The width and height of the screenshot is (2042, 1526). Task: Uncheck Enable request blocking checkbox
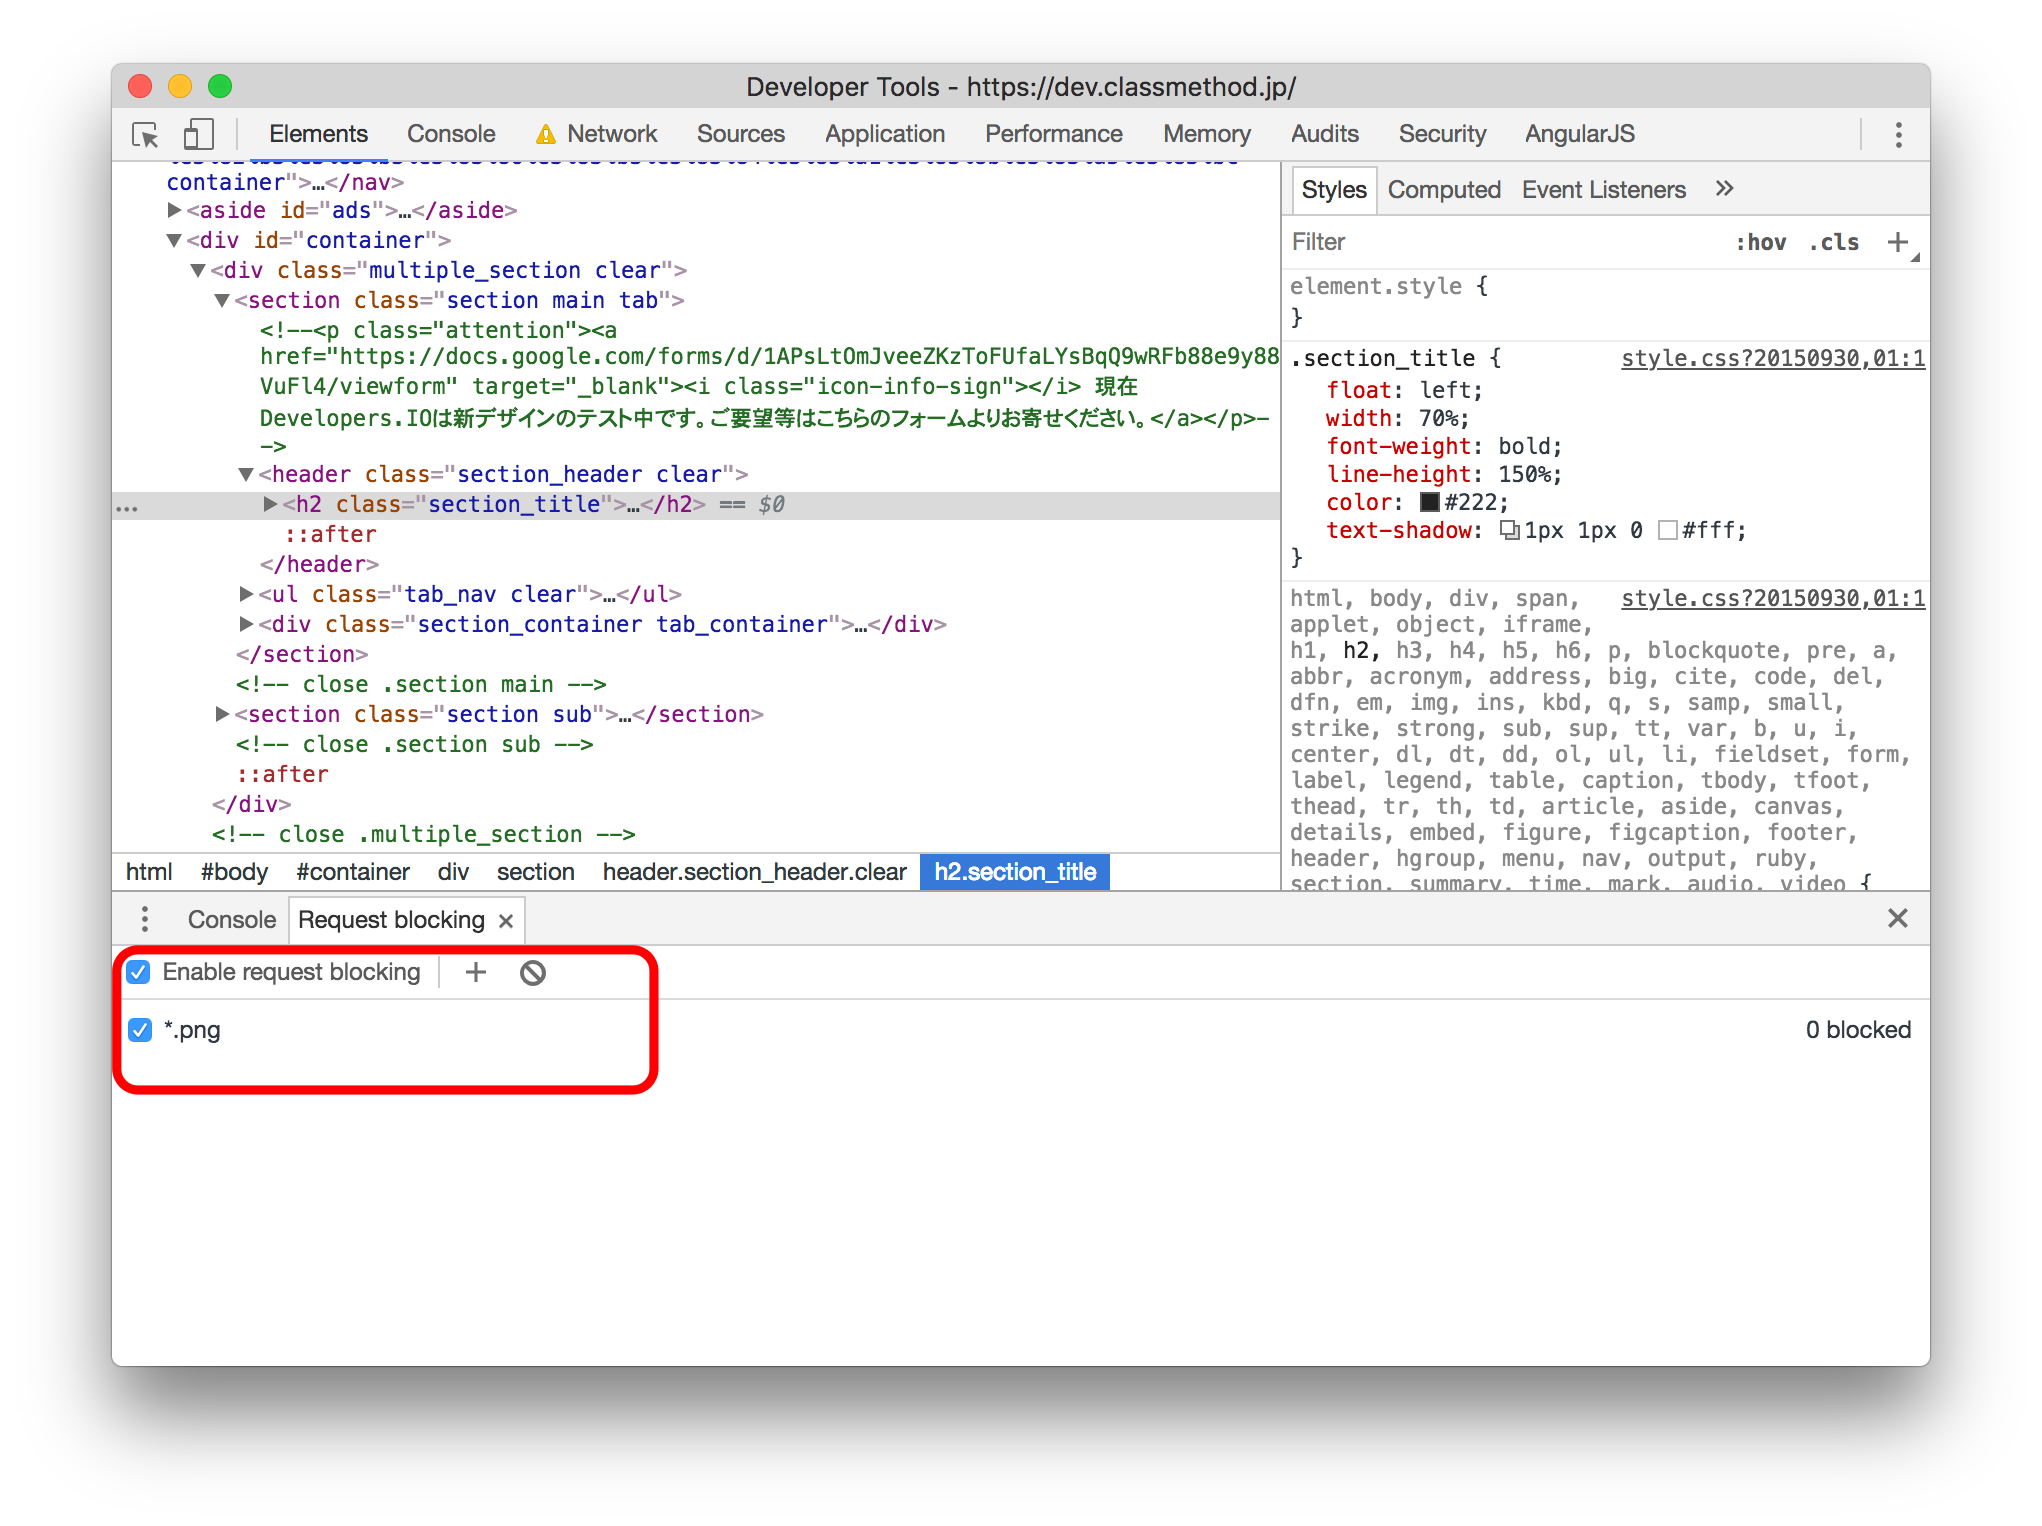point(139,972)
